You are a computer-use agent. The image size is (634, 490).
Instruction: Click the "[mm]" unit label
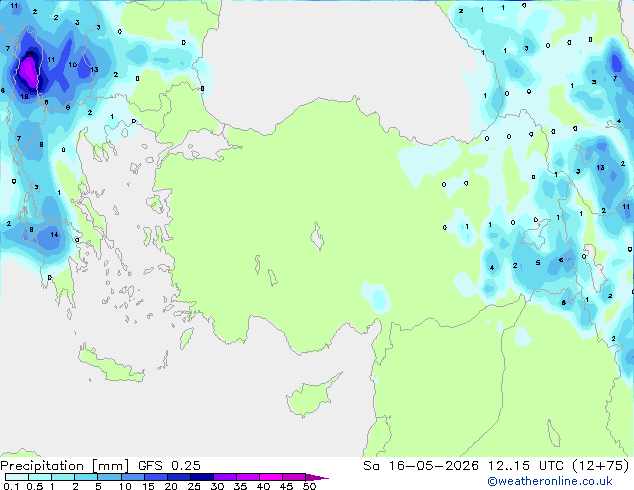[111, 466]
